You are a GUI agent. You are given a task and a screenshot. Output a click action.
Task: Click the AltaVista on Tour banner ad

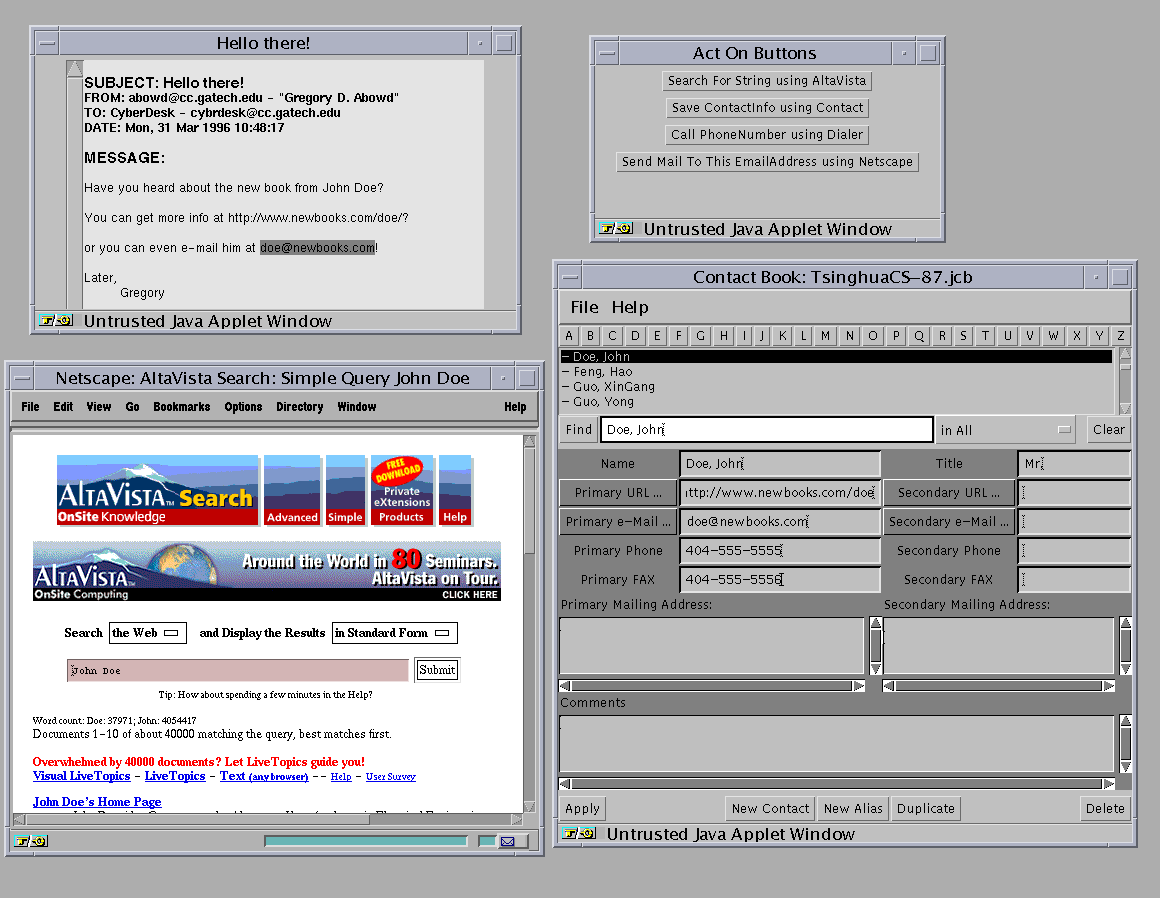(266, 571)
